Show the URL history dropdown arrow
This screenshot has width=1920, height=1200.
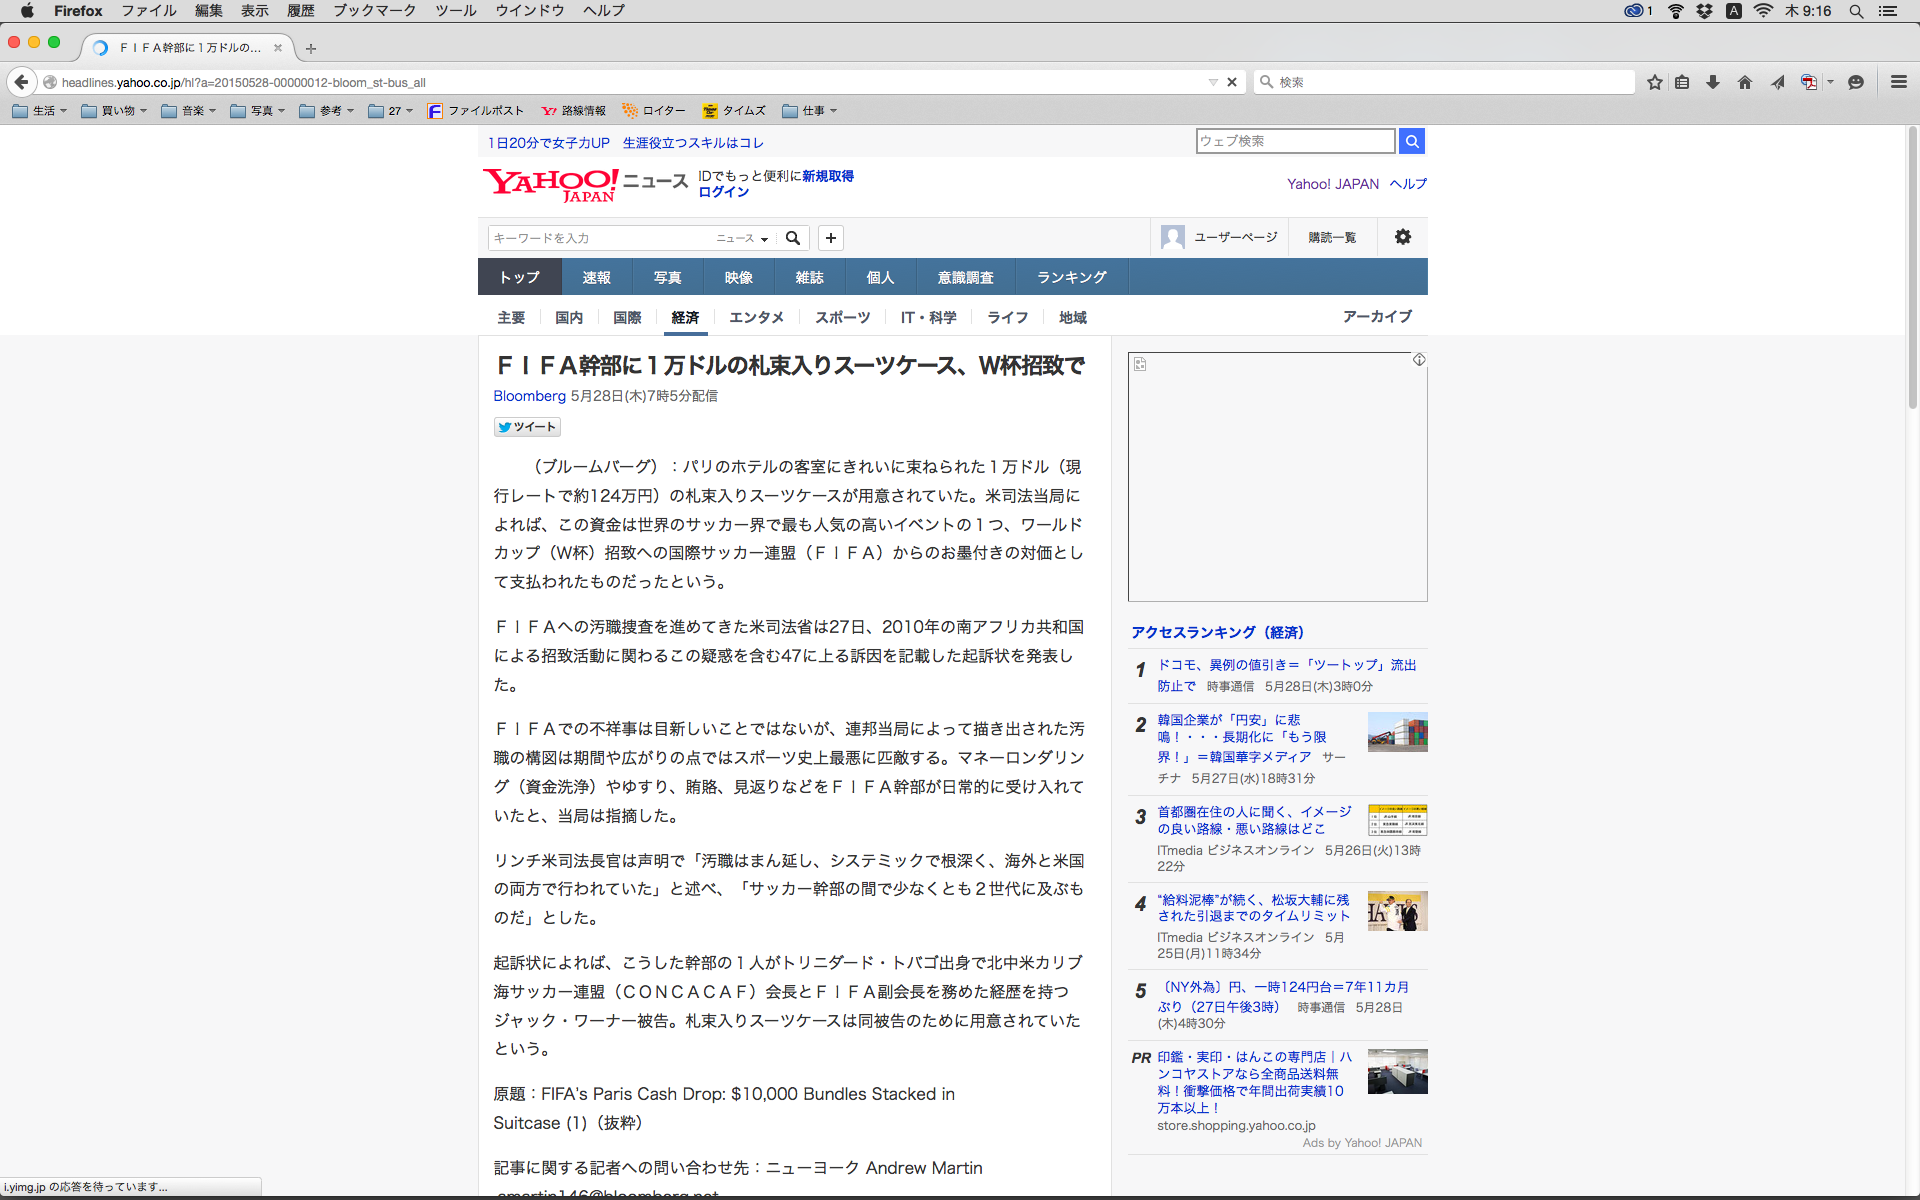tap(1212, 82)
